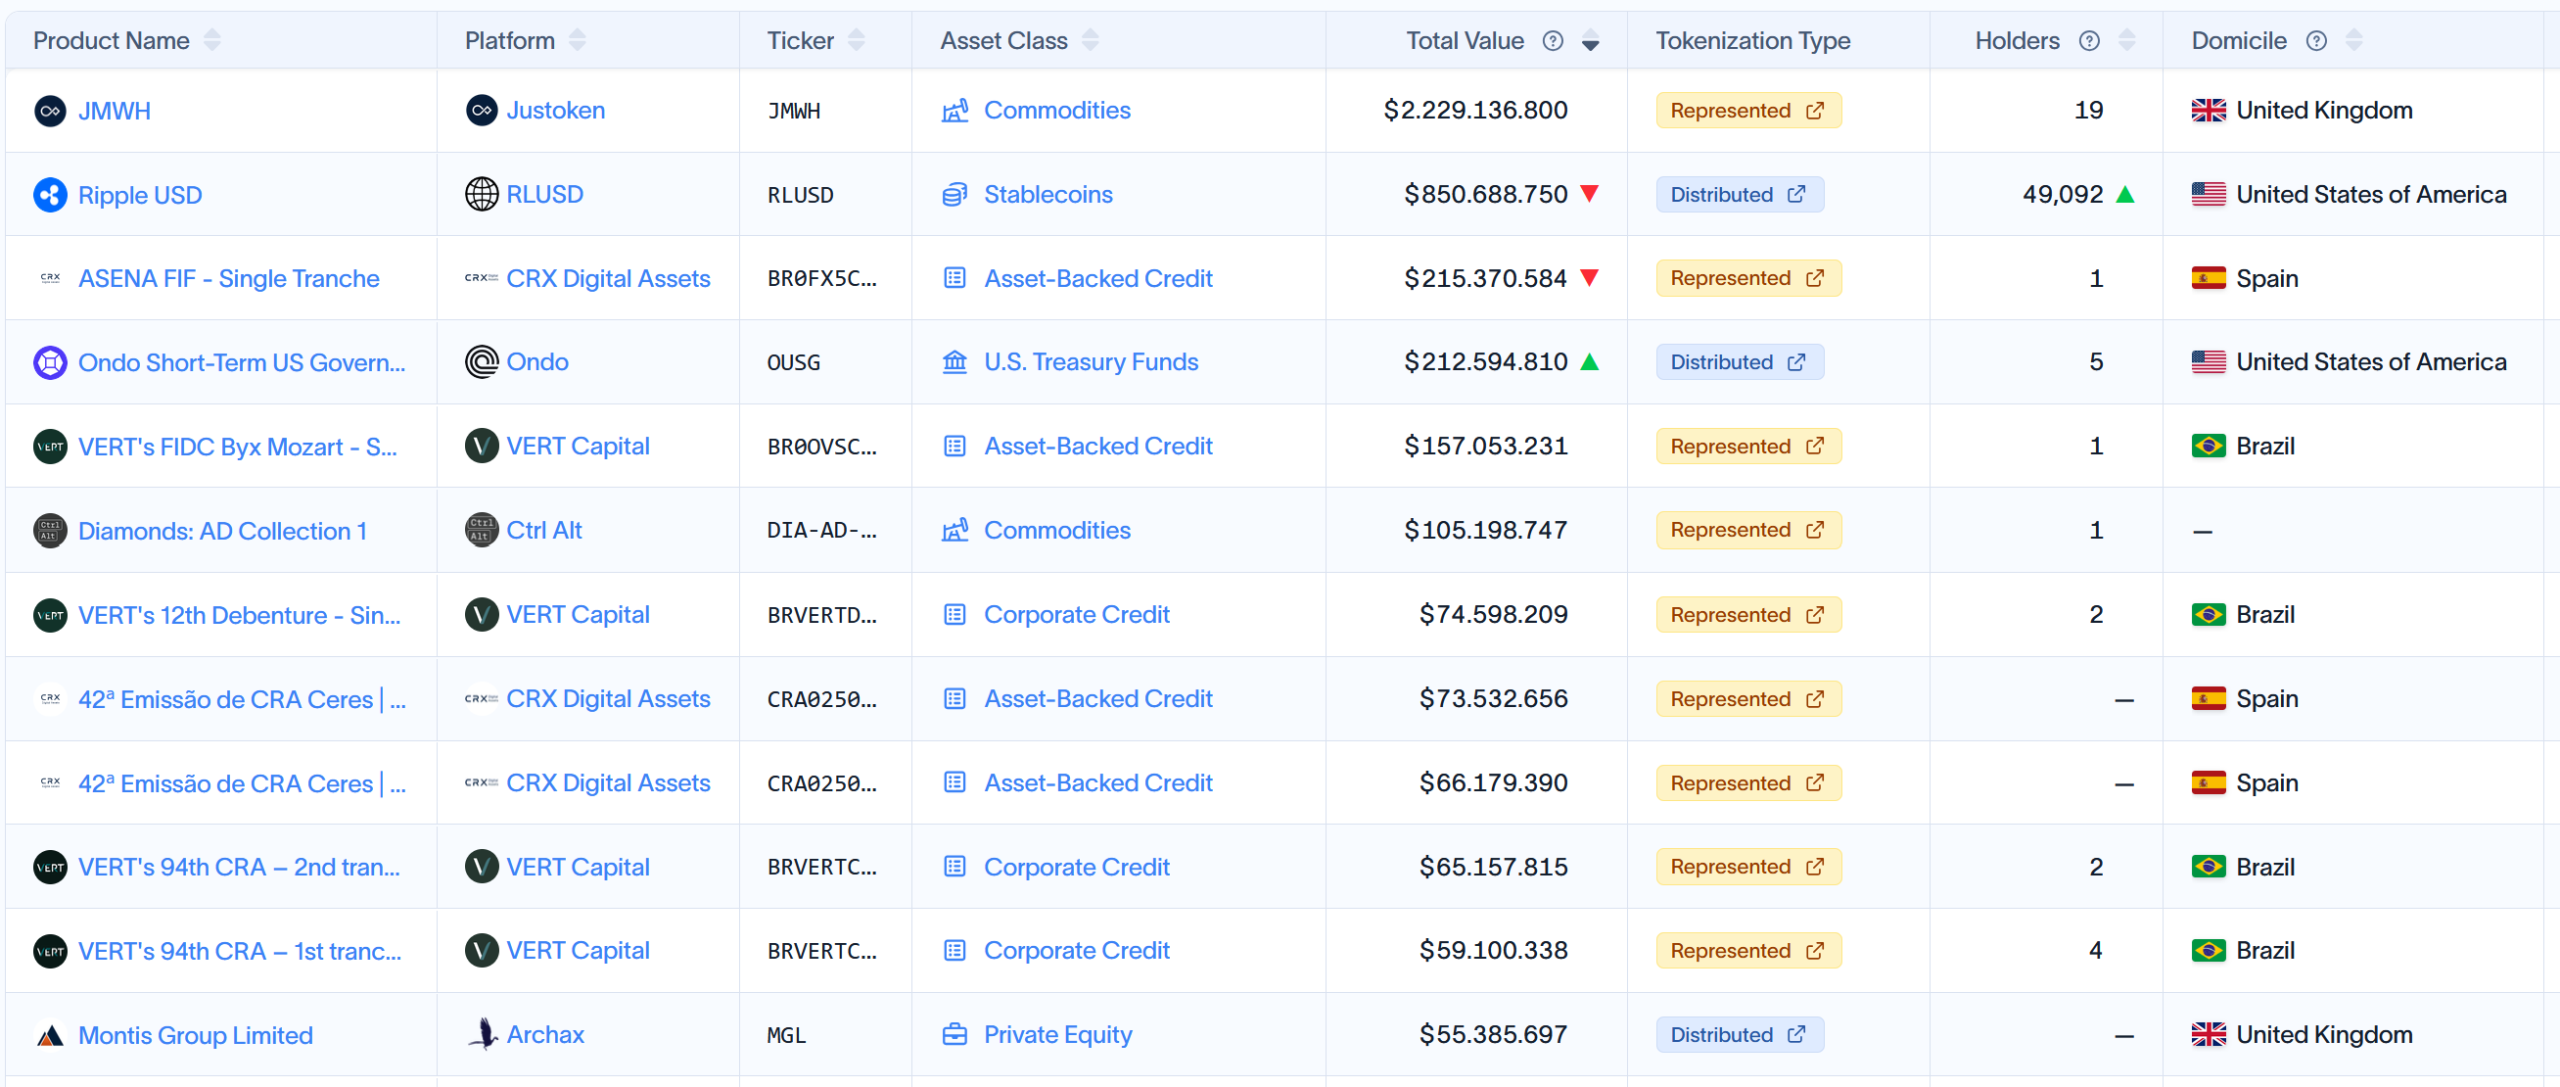Screen dimensions: 2560x1087
Task: Click the Domicile help icon
Action: [x=2316, y=41]
